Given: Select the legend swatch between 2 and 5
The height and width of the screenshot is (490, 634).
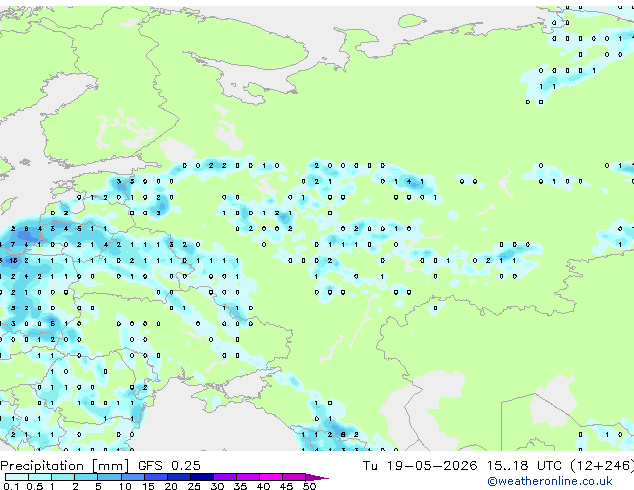Looking at the screenshot, I should [86, 477].
